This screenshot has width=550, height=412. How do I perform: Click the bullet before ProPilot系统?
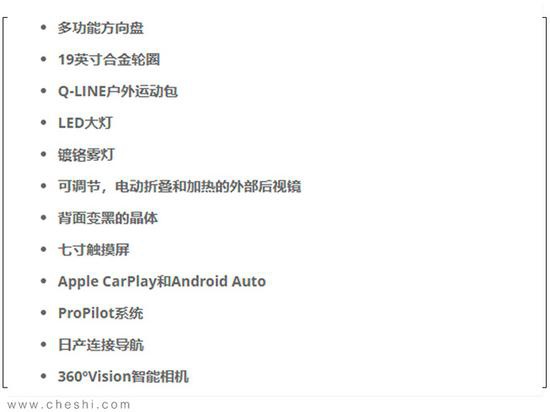tap(43, 312)
